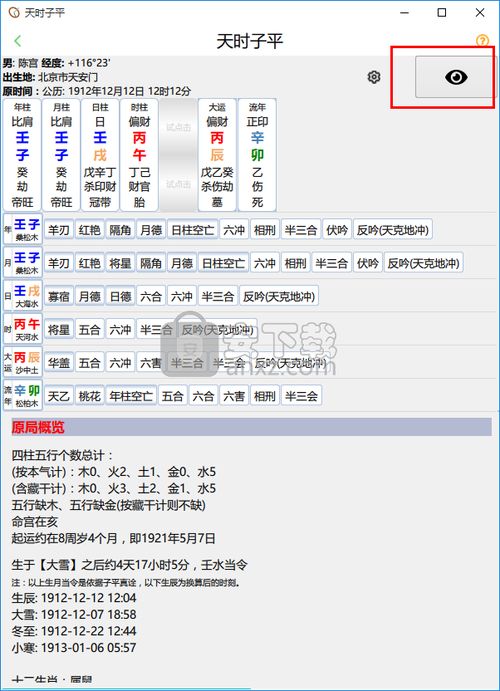Maximize the 天时子平 window

442,12
